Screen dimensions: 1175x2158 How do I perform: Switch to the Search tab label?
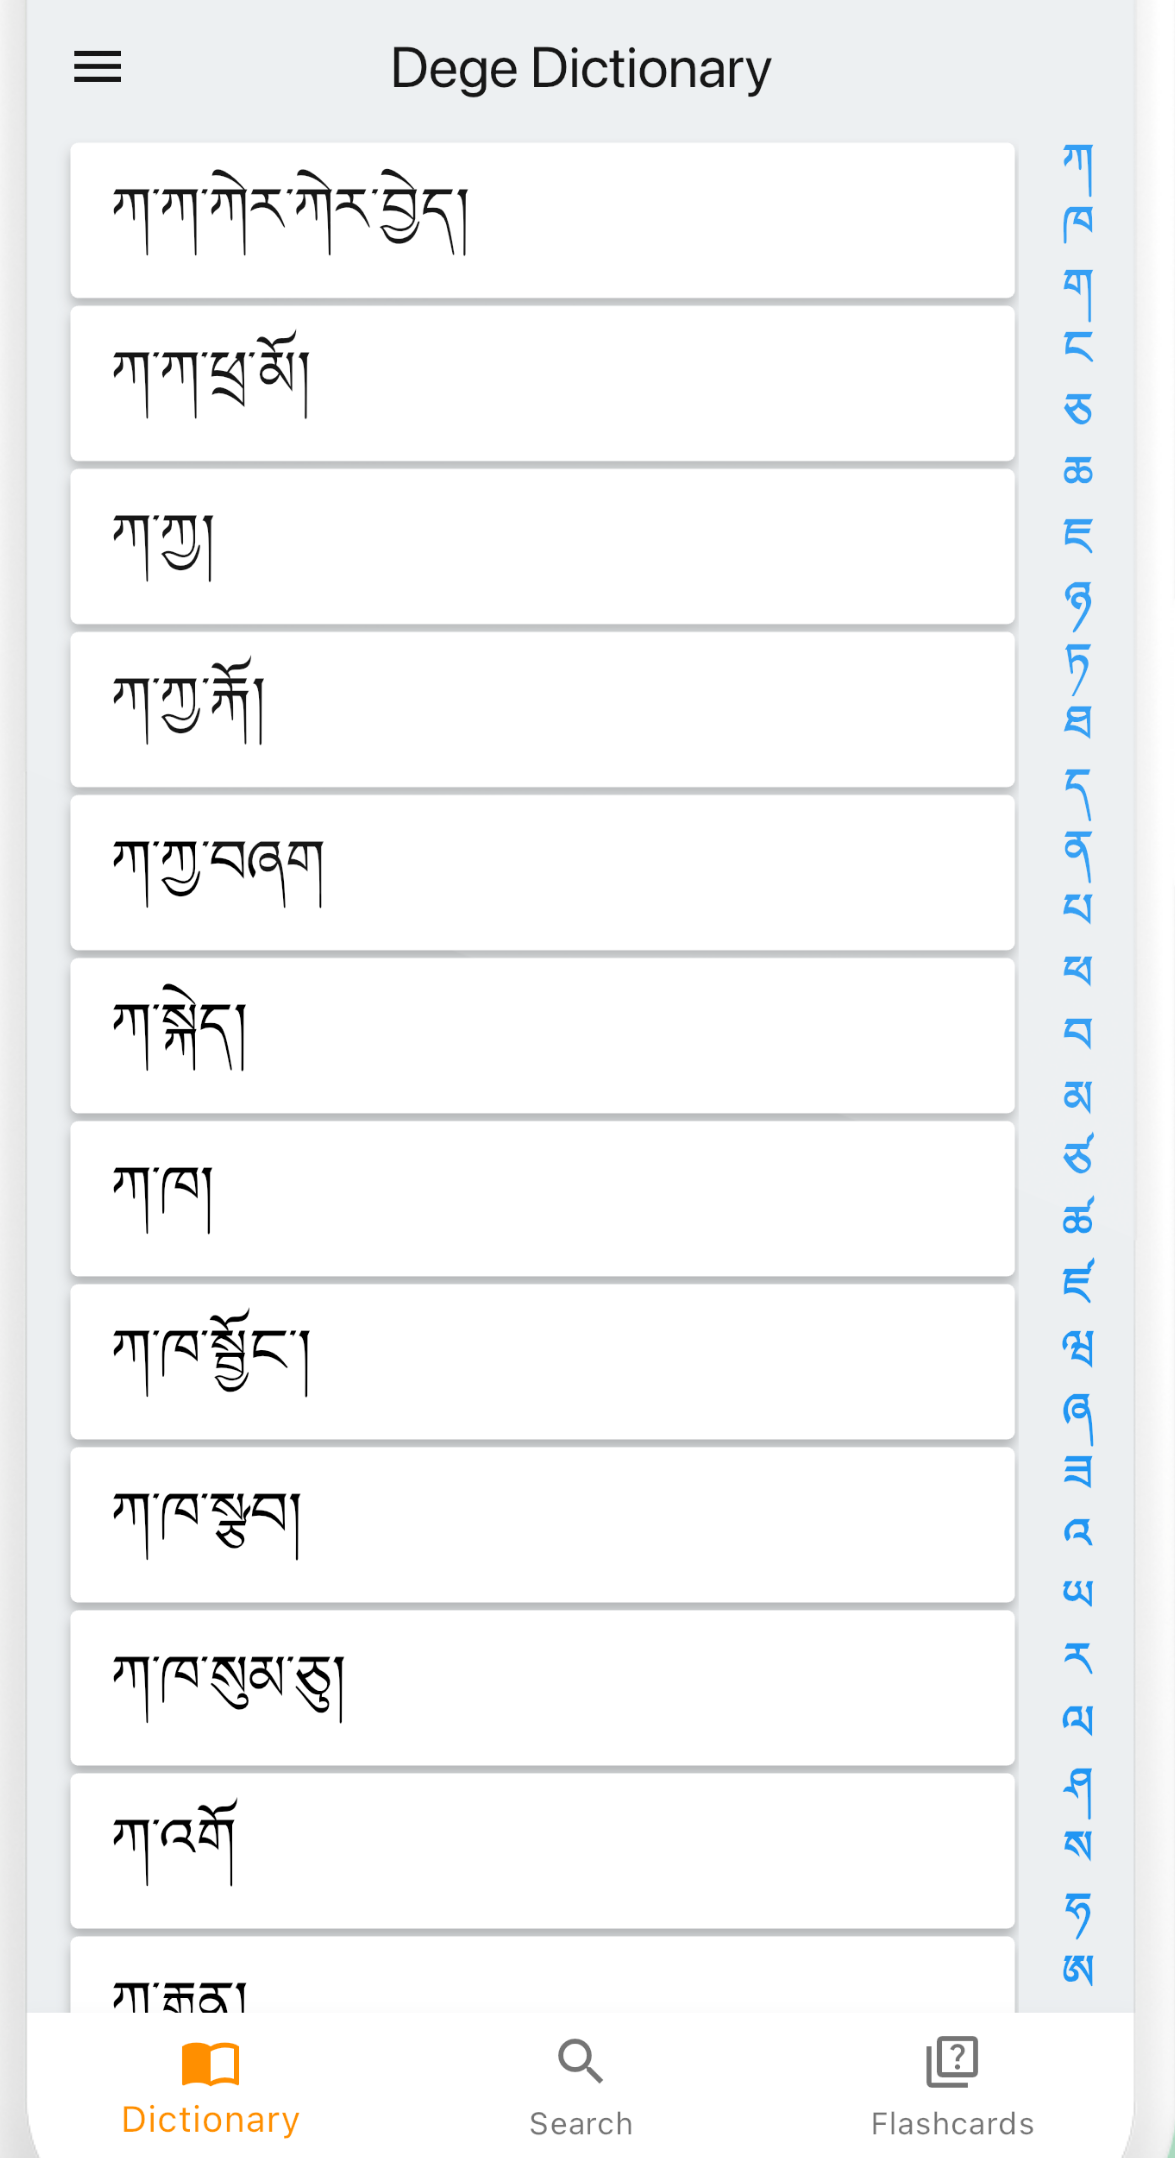click(580, 2123)
